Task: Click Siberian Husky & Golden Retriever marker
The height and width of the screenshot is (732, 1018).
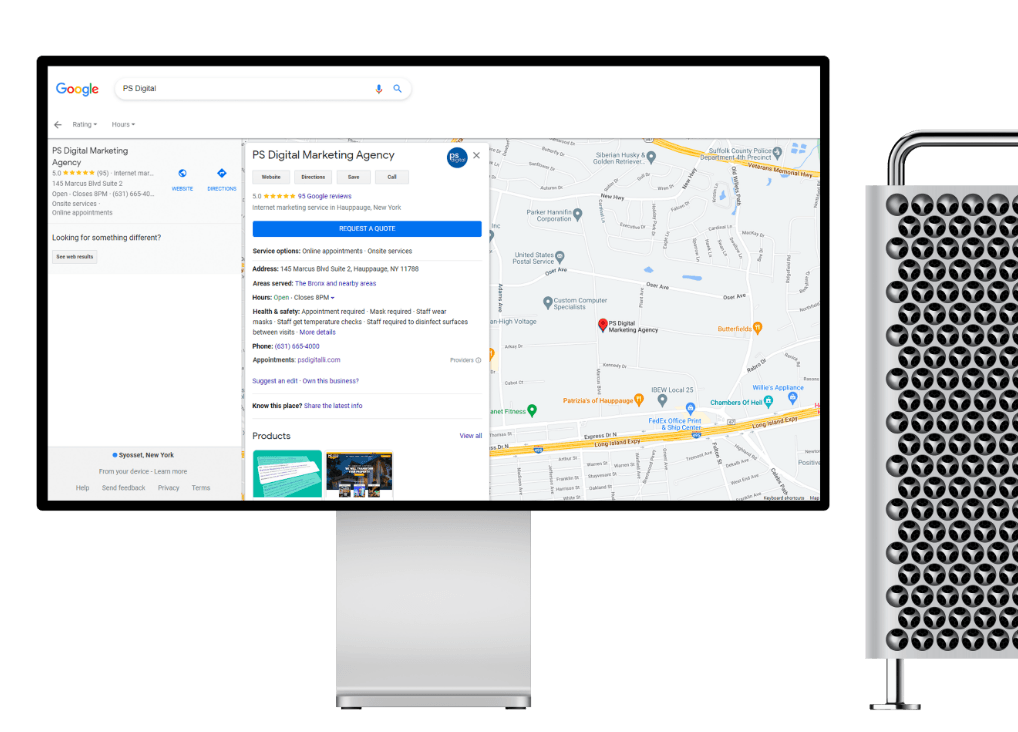Action: click(x=651, y=157)
